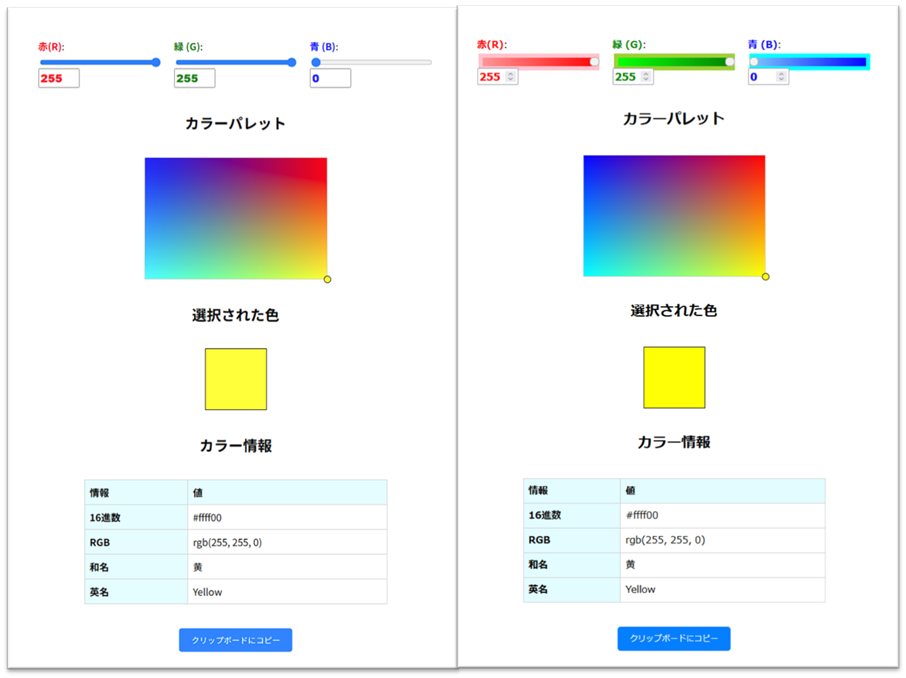This screenshot has width=906, height=678.
Task: Click the left panel green (G) slider handle
Action: [x=292, y=62]
